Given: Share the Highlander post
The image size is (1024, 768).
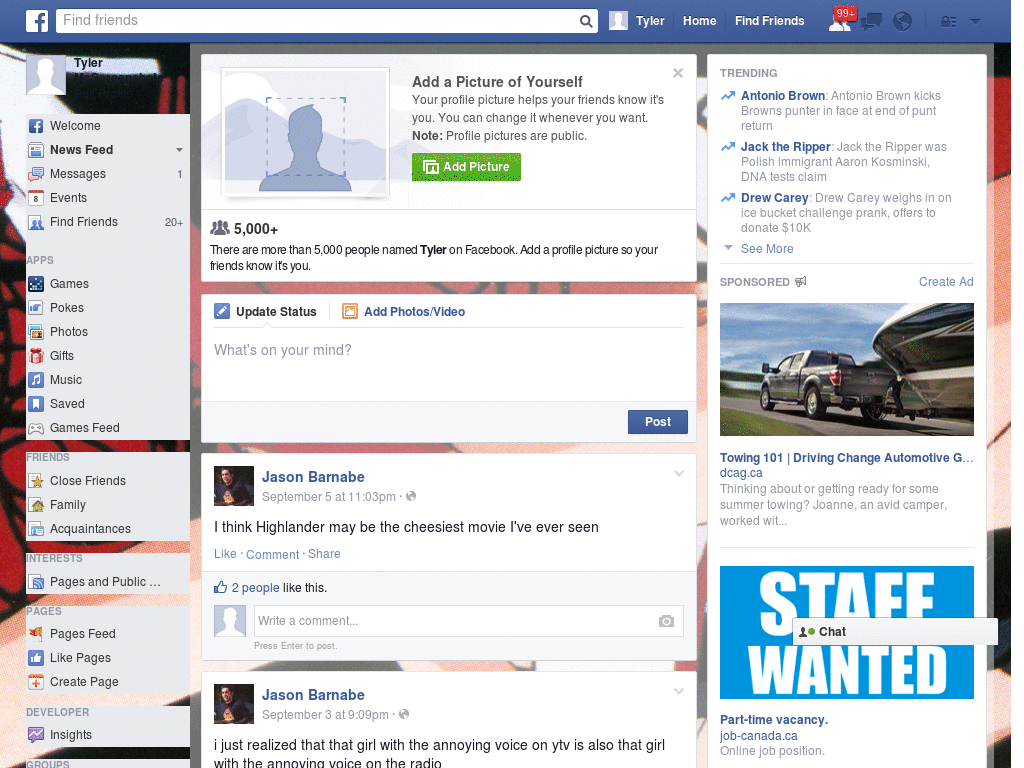Looking at the screenshot, I should 324,554.
